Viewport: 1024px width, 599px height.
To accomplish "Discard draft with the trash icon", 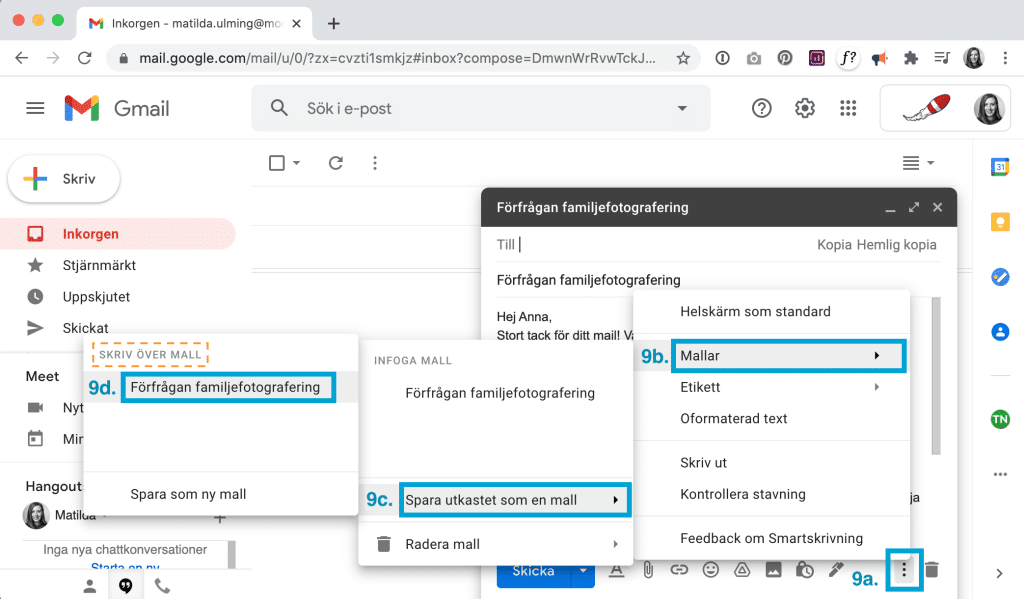I will coord(931,570).
